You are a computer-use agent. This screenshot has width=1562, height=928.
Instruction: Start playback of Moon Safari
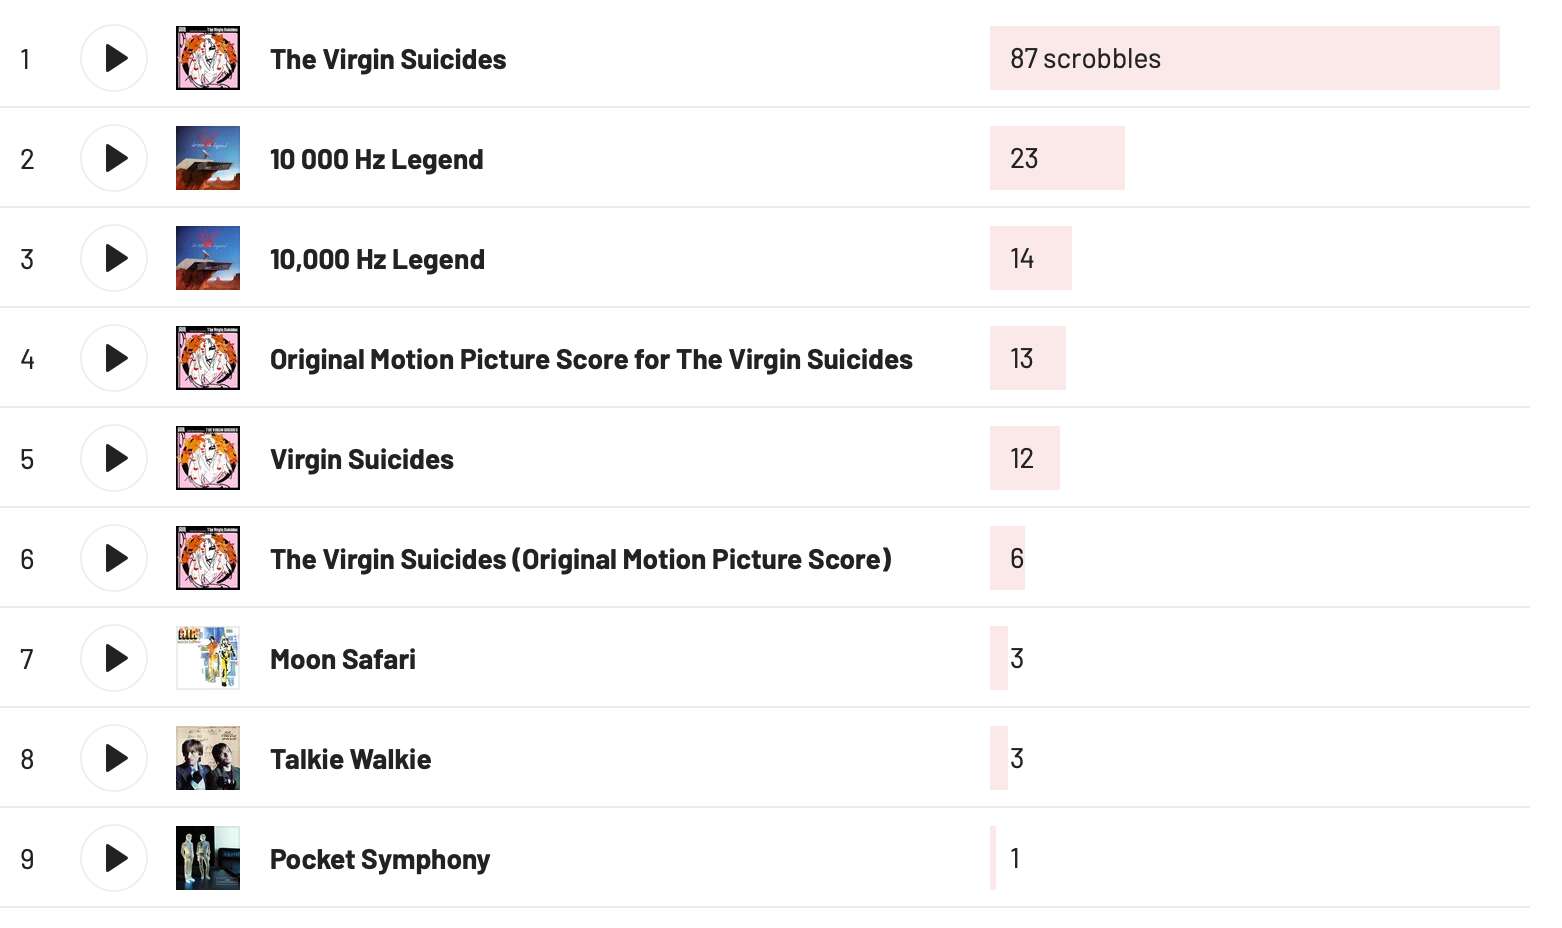coord(114,658)
